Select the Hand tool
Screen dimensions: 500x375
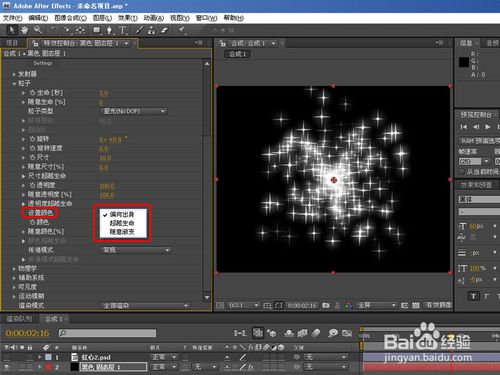click(x=24, y=30)
